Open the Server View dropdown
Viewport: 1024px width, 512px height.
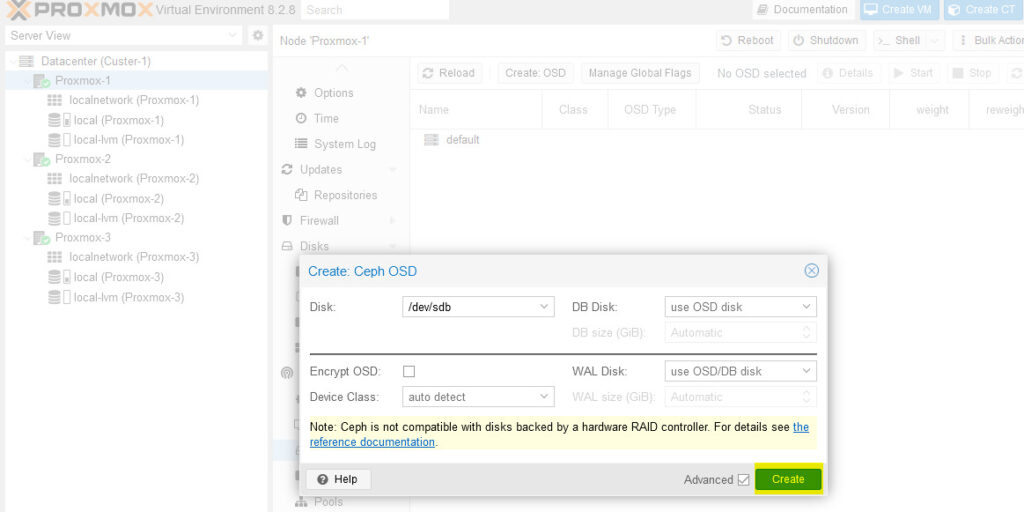tap(123, 35)
